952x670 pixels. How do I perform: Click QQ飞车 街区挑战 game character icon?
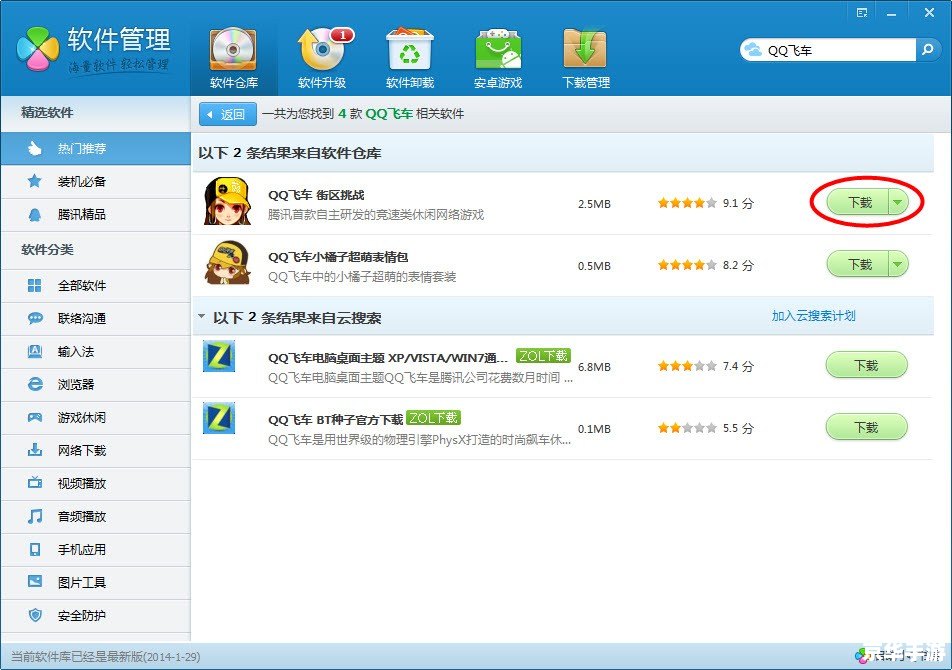[x=227, y=202]
